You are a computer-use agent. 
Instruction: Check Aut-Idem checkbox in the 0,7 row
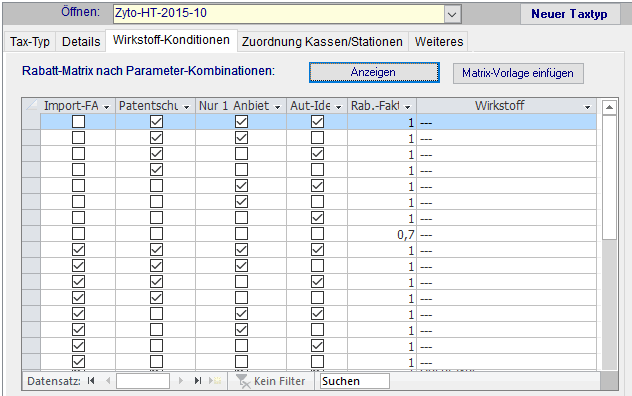tap(317, 233)
